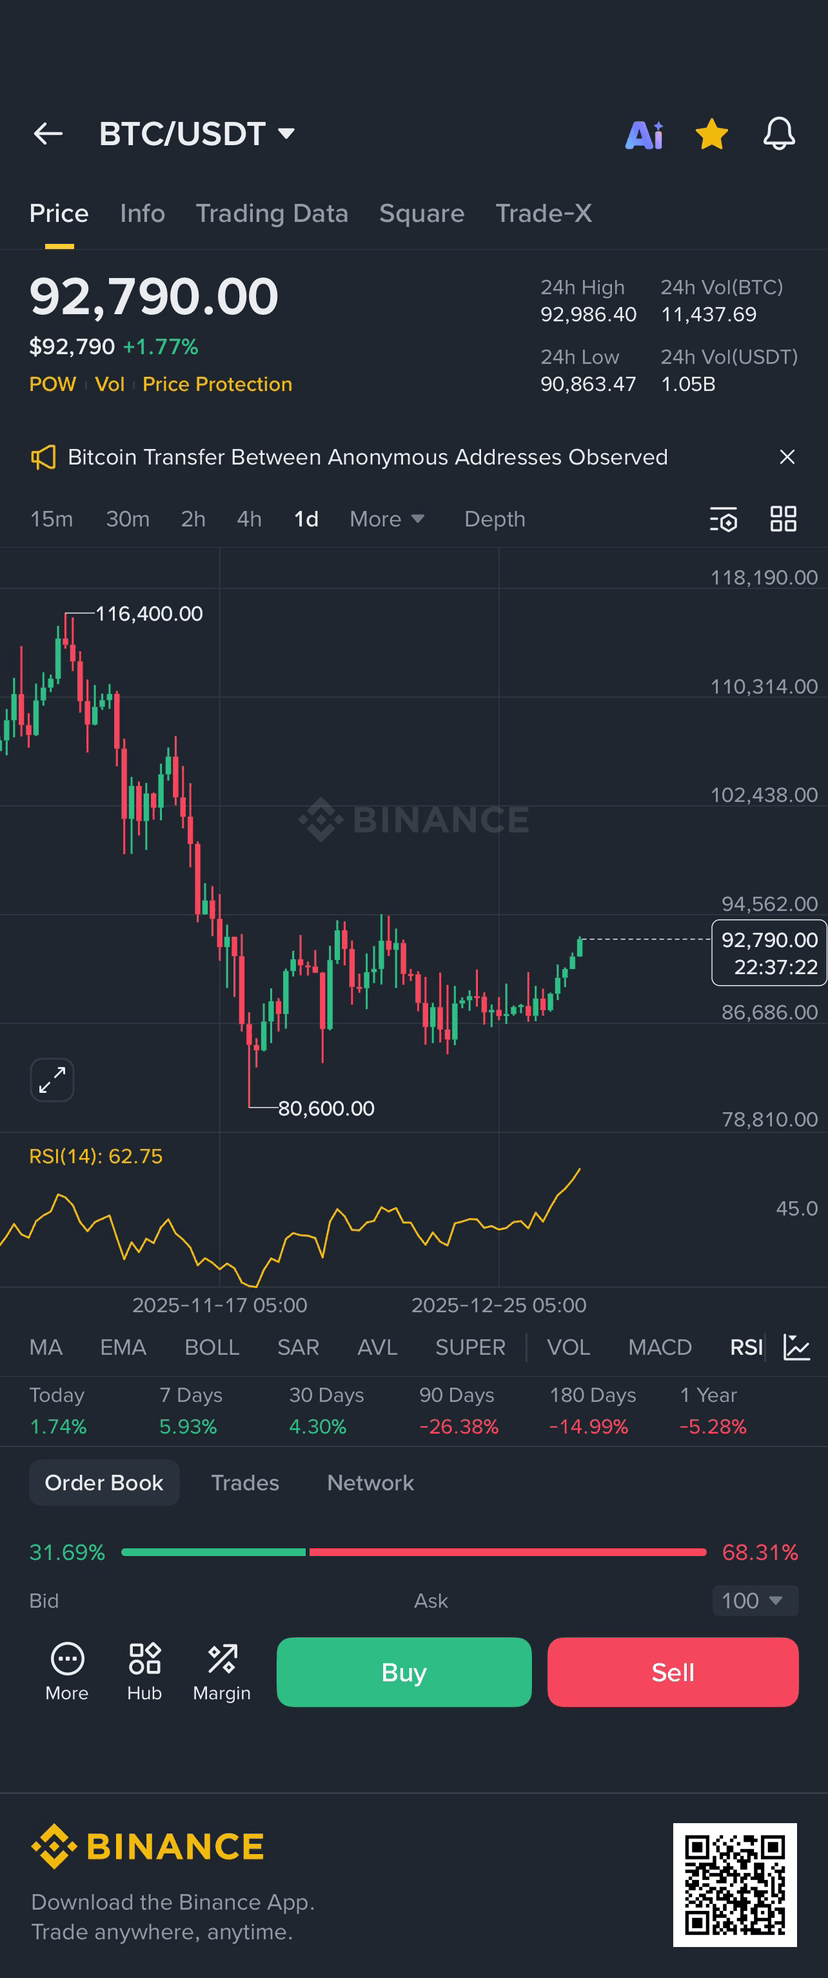Image resolution: width=828 pixels, height=1978 pixels.
Task: Tap the POW tag
Action: tap(53, 384)
